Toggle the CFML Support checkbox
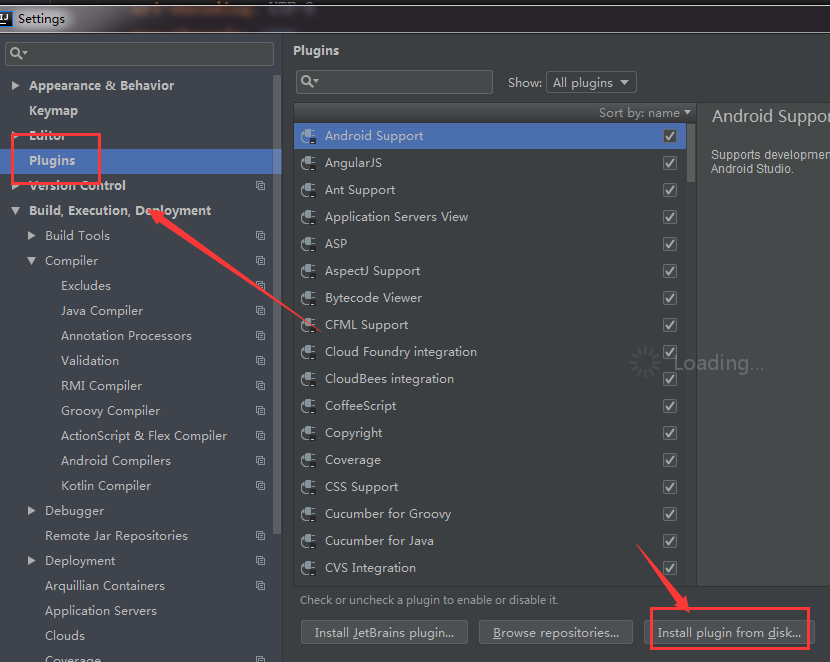This screenshot has height=662, width=830. (670, 325)
